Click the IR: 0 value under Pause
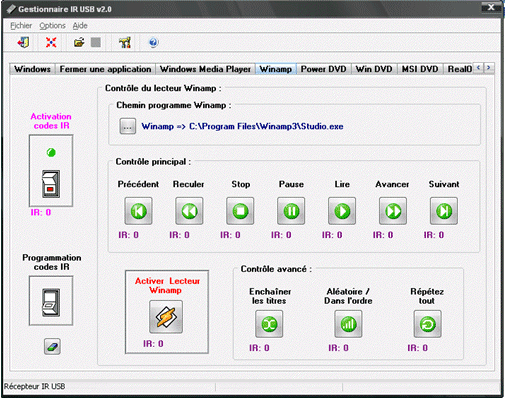505x398 pixels. (x=281, y=235)
